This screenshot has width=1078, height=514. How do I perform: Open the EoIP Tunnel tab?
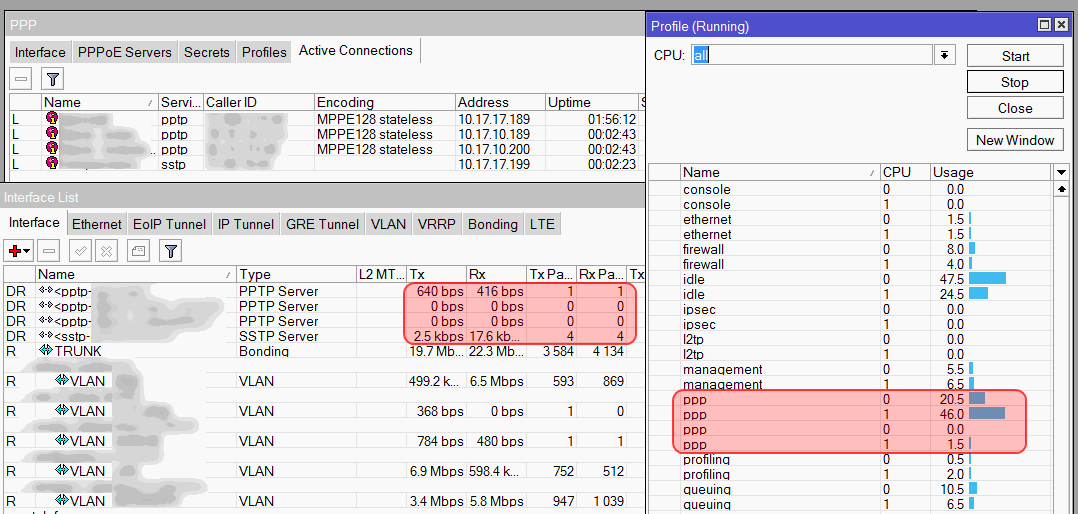point(169,224)
